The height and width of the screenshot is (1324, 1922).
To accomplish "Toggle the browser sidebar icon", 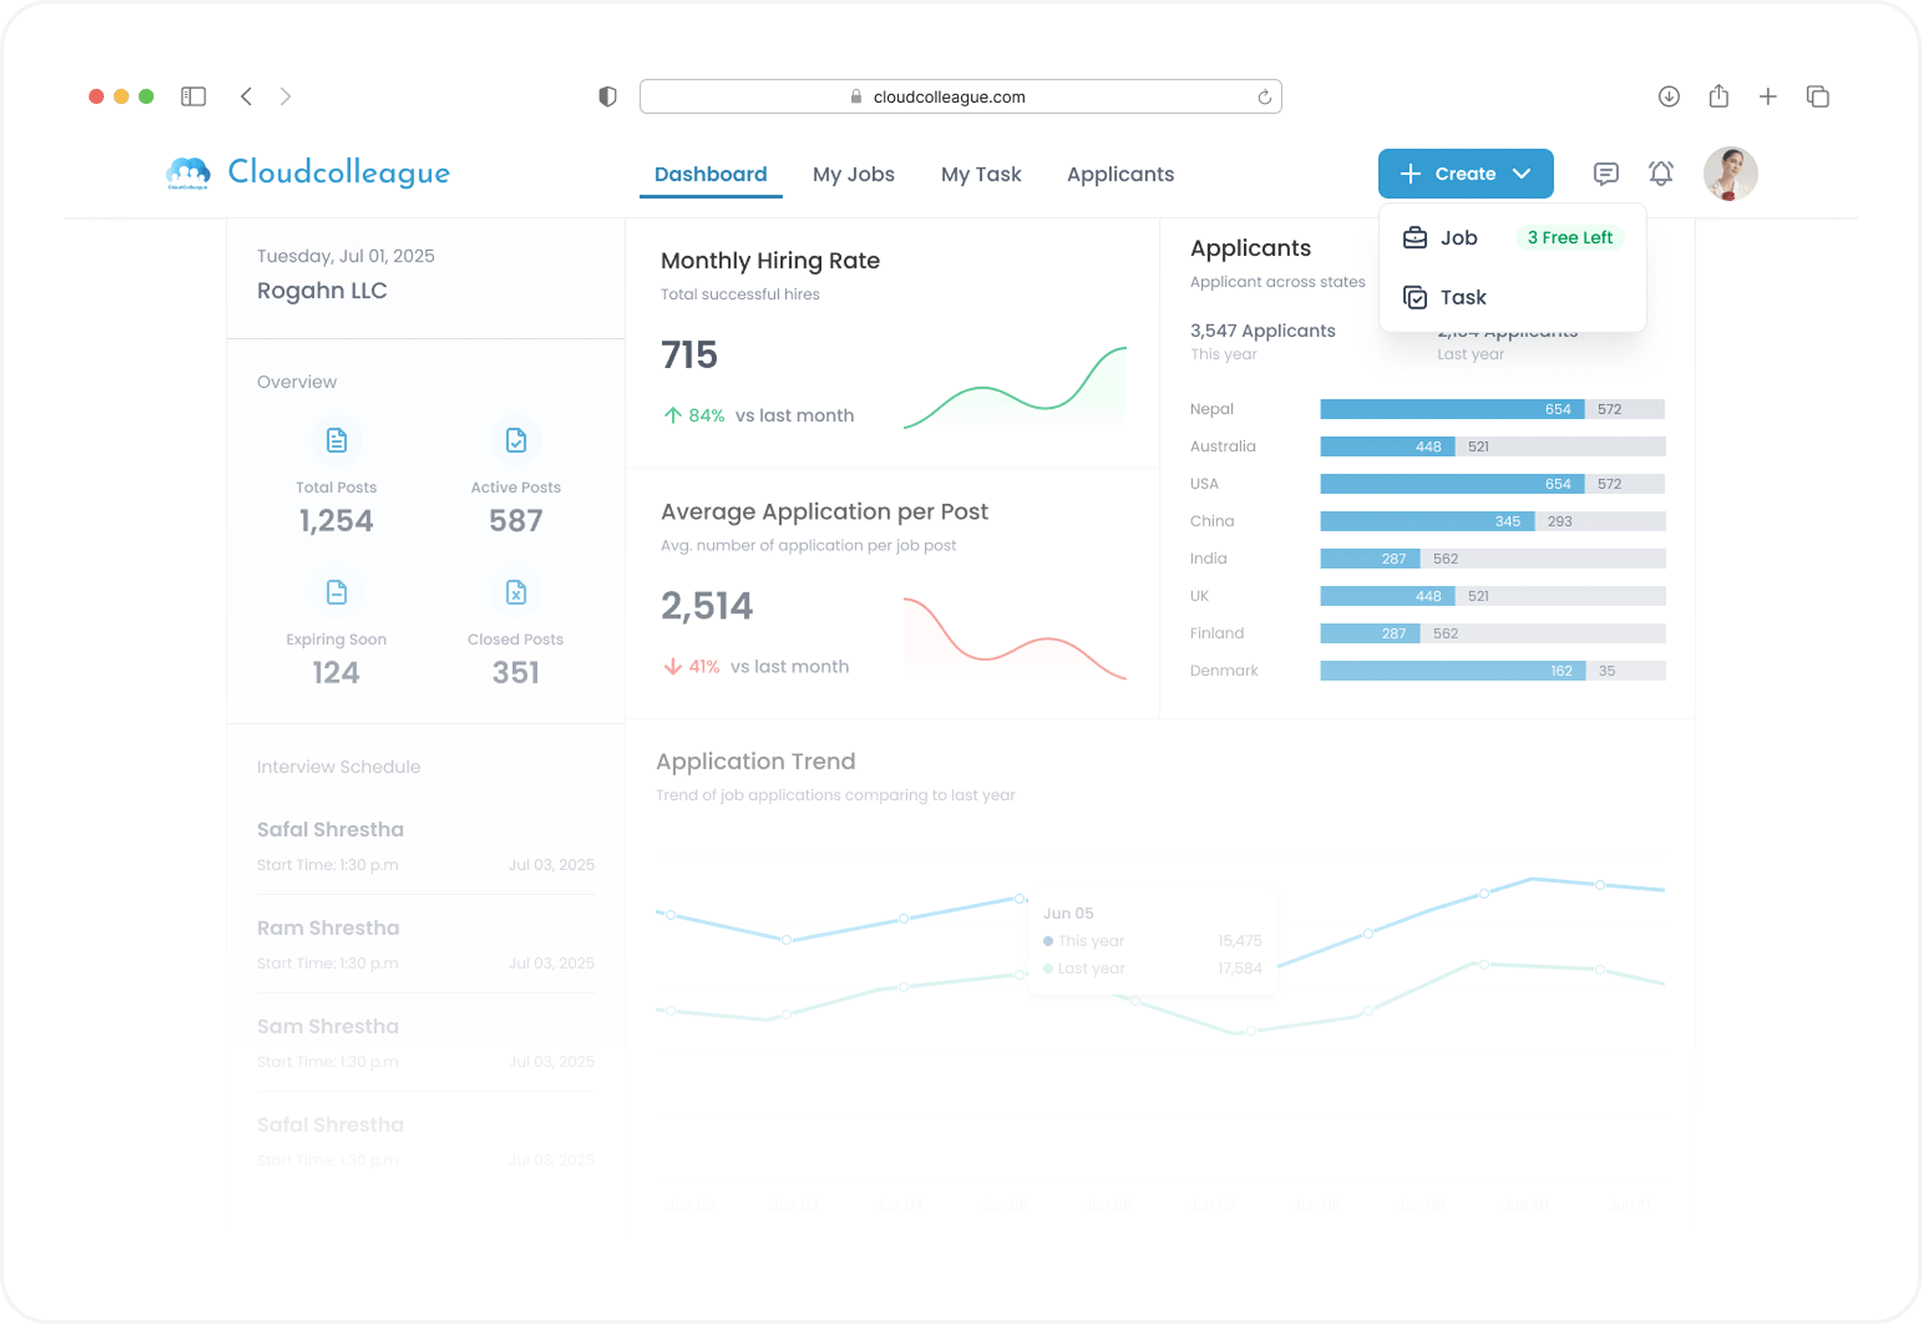I will point(193,96).
